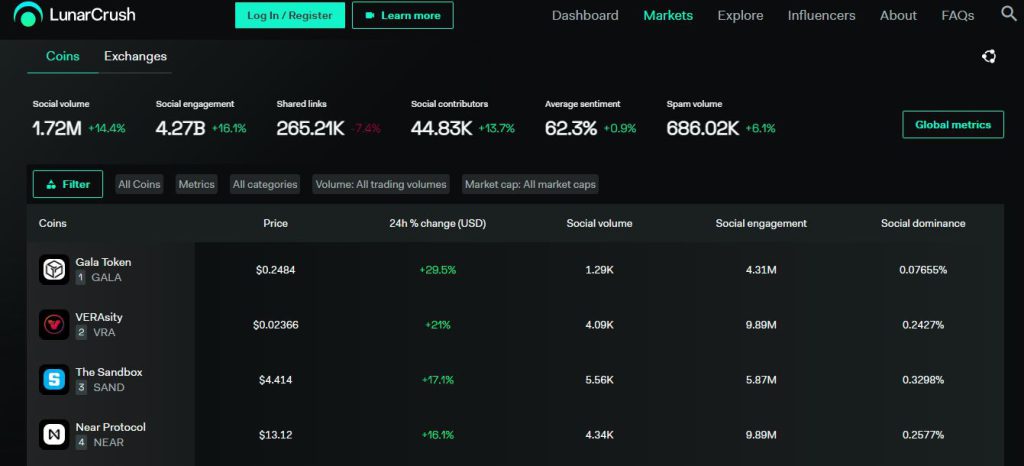Image resolution: width=1024 pixels, height=466 pixels.
Task: Sort by the Coins column header
Action: pyautogui.click(x=52, y=223)
